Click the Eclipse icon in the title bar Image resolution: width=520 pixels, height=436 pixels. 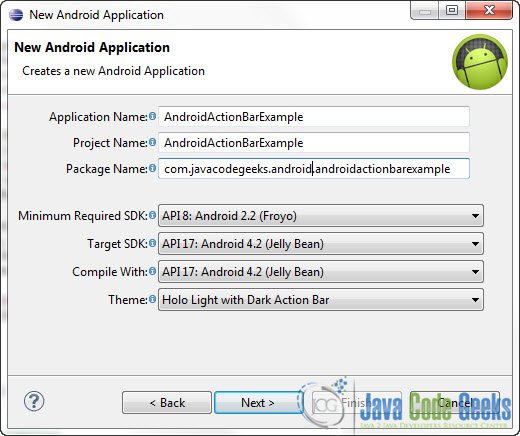click(x=16, y=15)
